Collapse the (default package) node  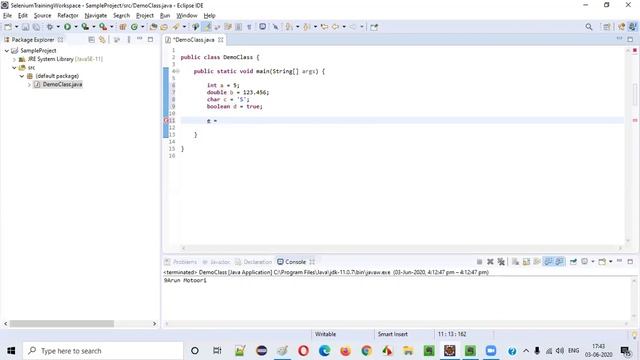tap(22, 76)
